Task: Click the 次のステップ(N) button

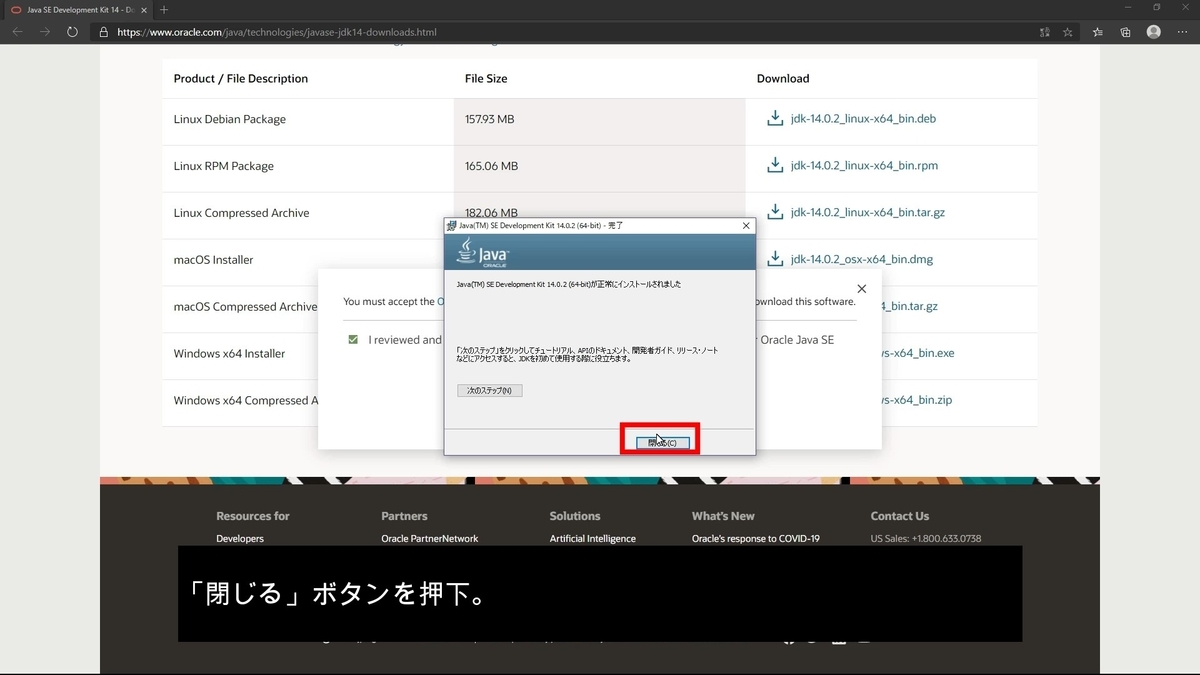Action: (x=489, y=390)
